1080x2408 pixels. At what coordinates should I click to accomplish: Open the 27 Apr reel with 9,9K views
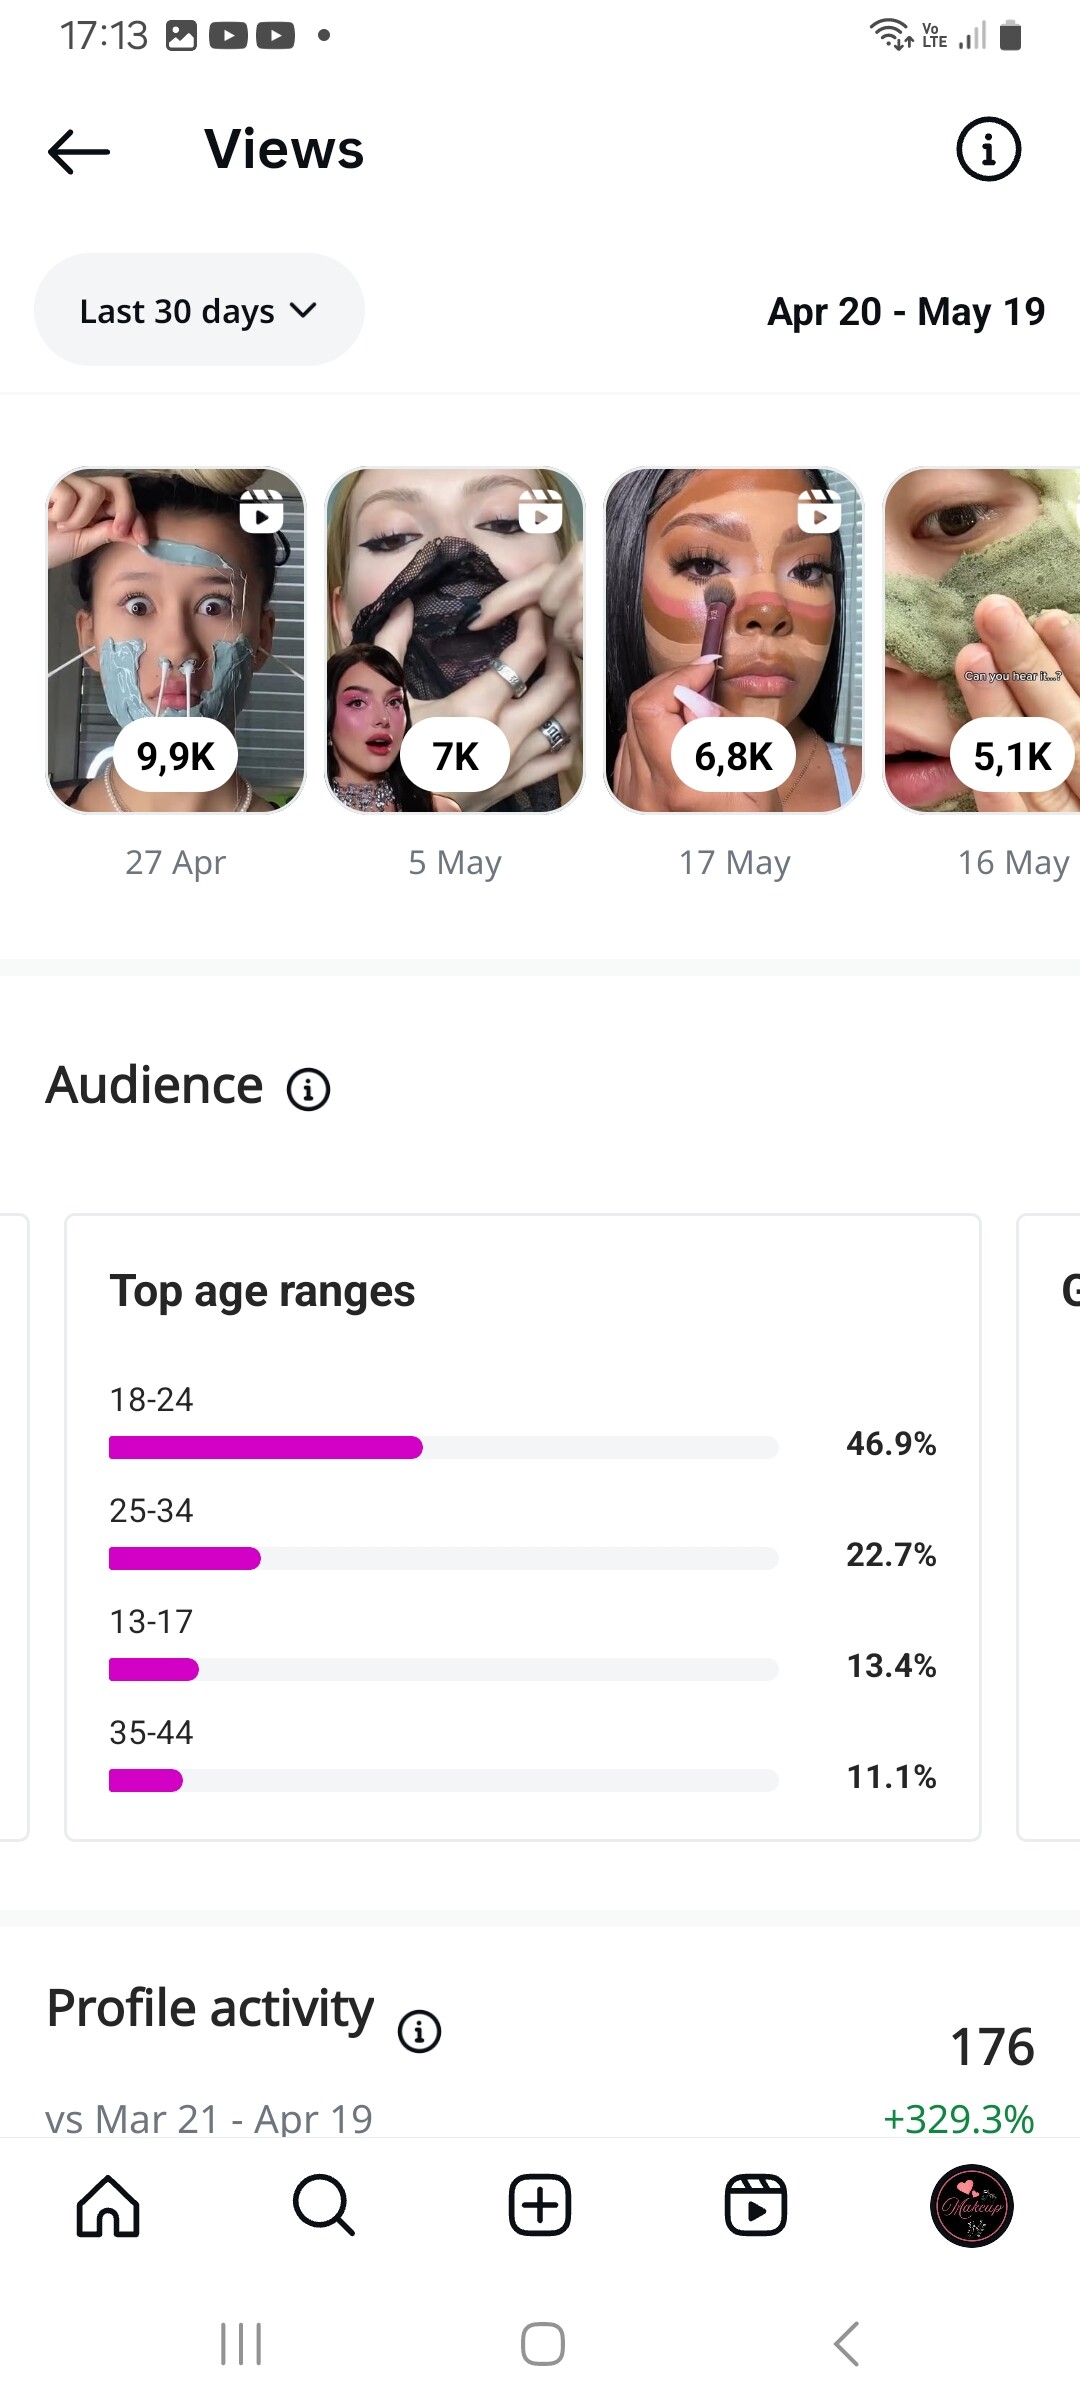[x=176, y=640]
